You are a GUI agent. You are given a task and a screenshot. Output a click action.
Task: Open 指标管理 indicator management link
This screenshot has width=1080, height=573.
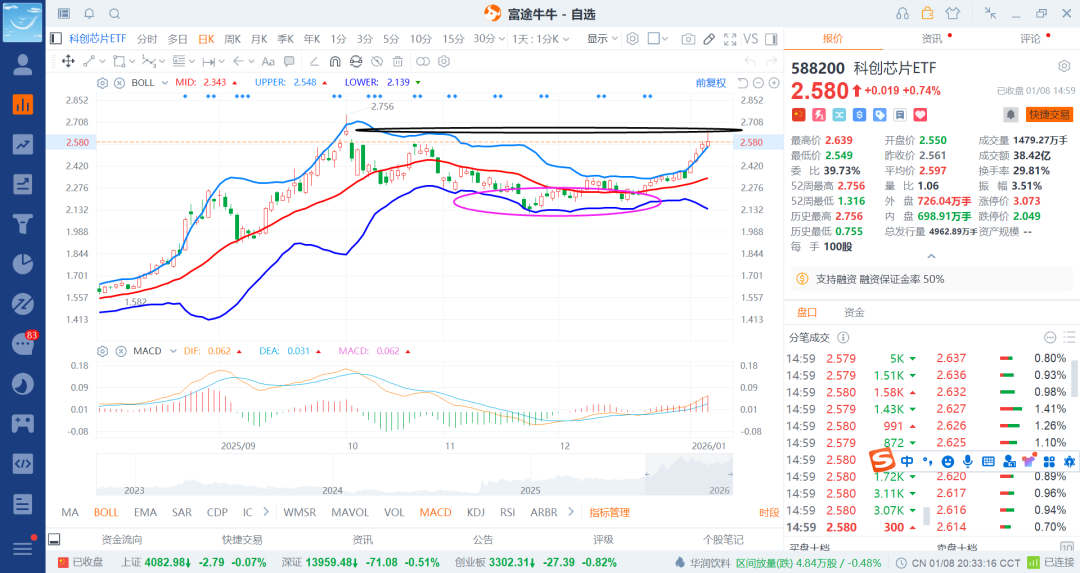(x=609, y=512)
